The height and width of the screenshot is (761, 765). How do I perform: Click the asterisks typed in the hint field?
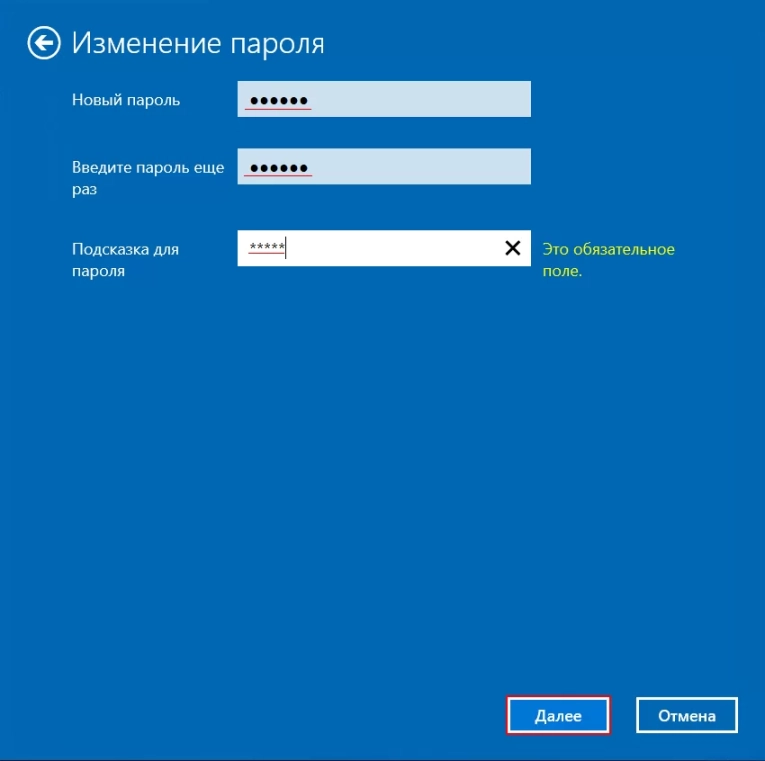pyautogui.click(x=266, y=247)
